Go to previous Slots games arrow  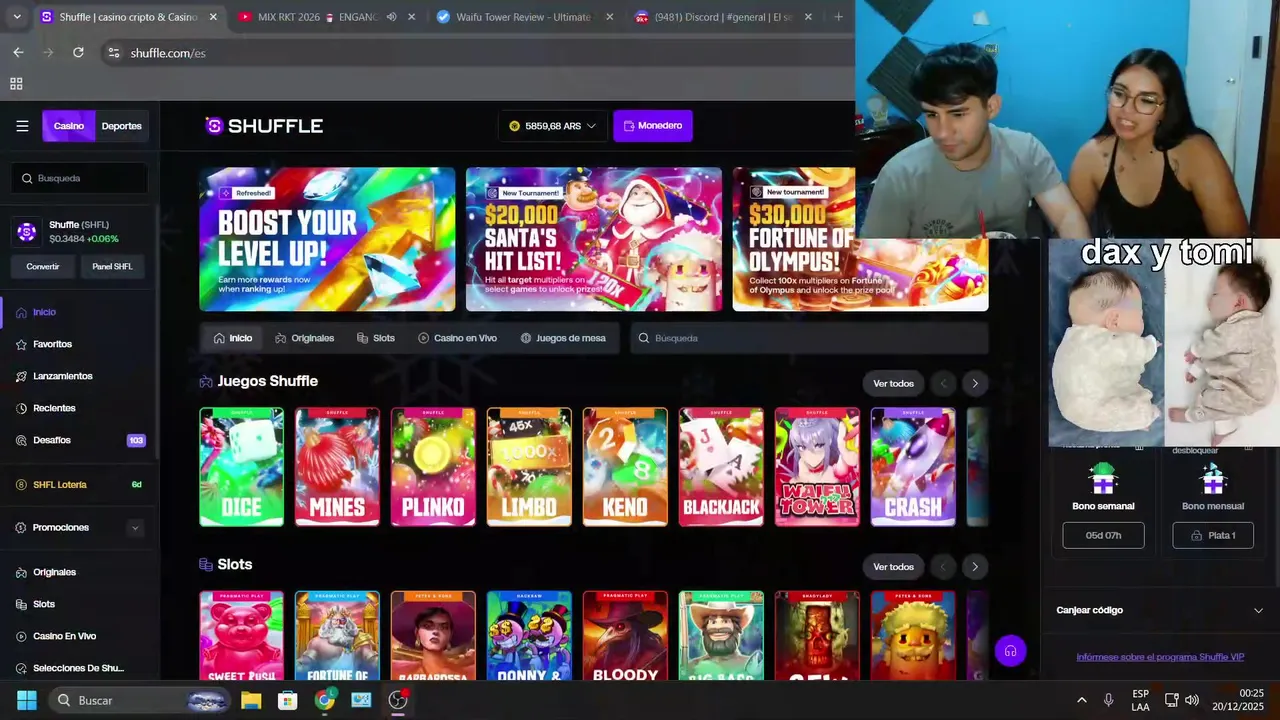(x=943, y=567)
